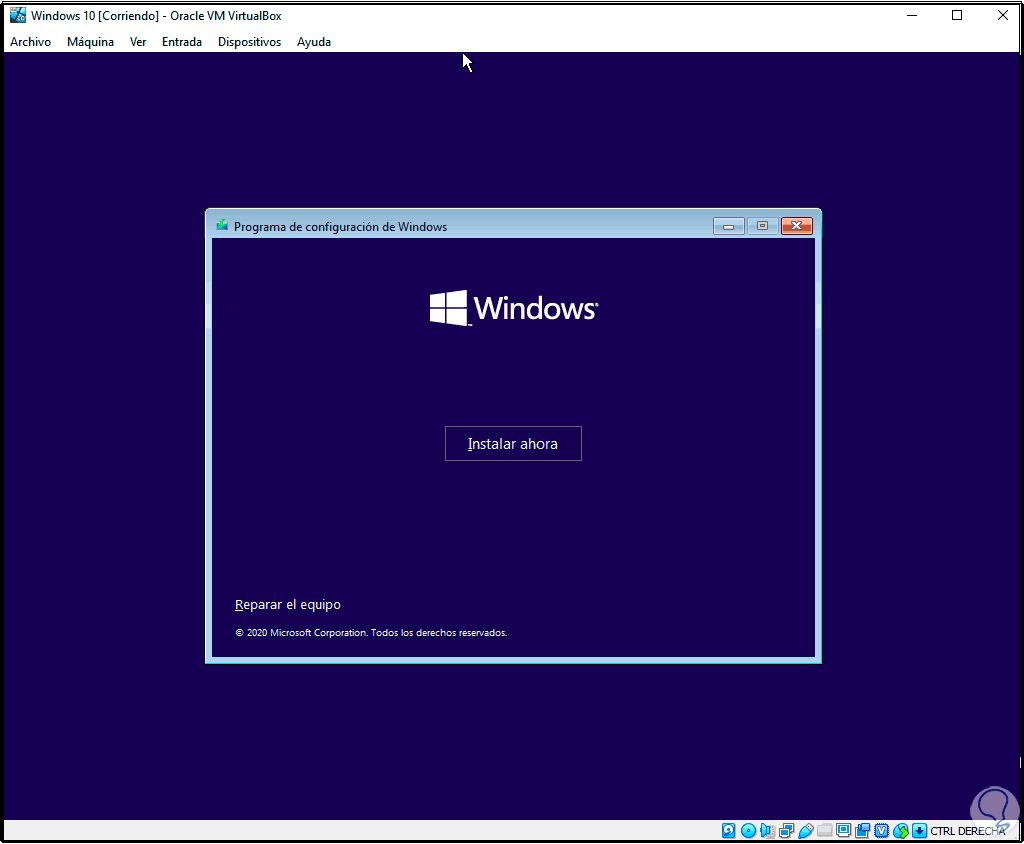Click the display monitor status icon
The image size is (1024, 844).
point(844,830)
